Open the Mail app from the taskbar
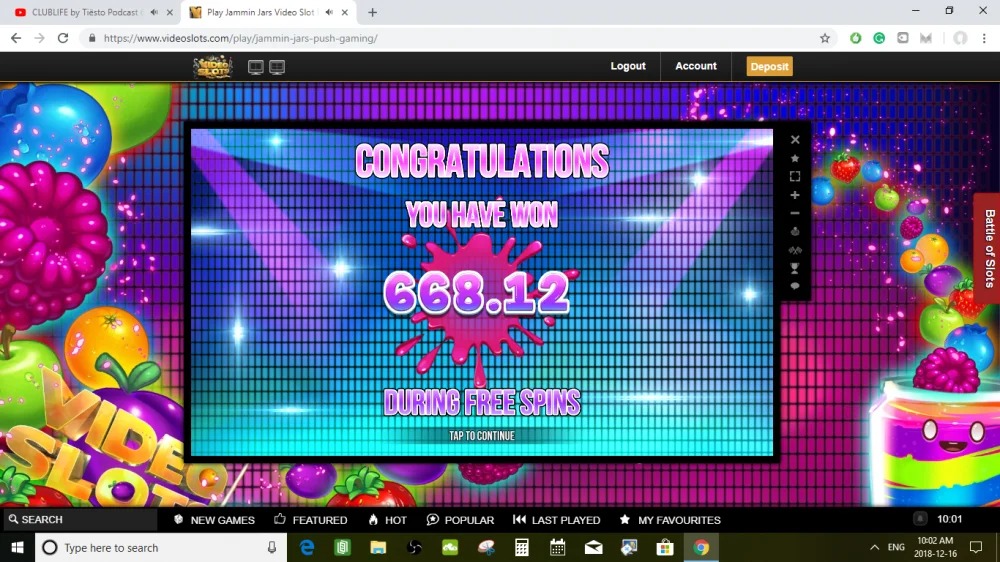The height and width of the screenshot is (562, 1000). coord(593,547)
